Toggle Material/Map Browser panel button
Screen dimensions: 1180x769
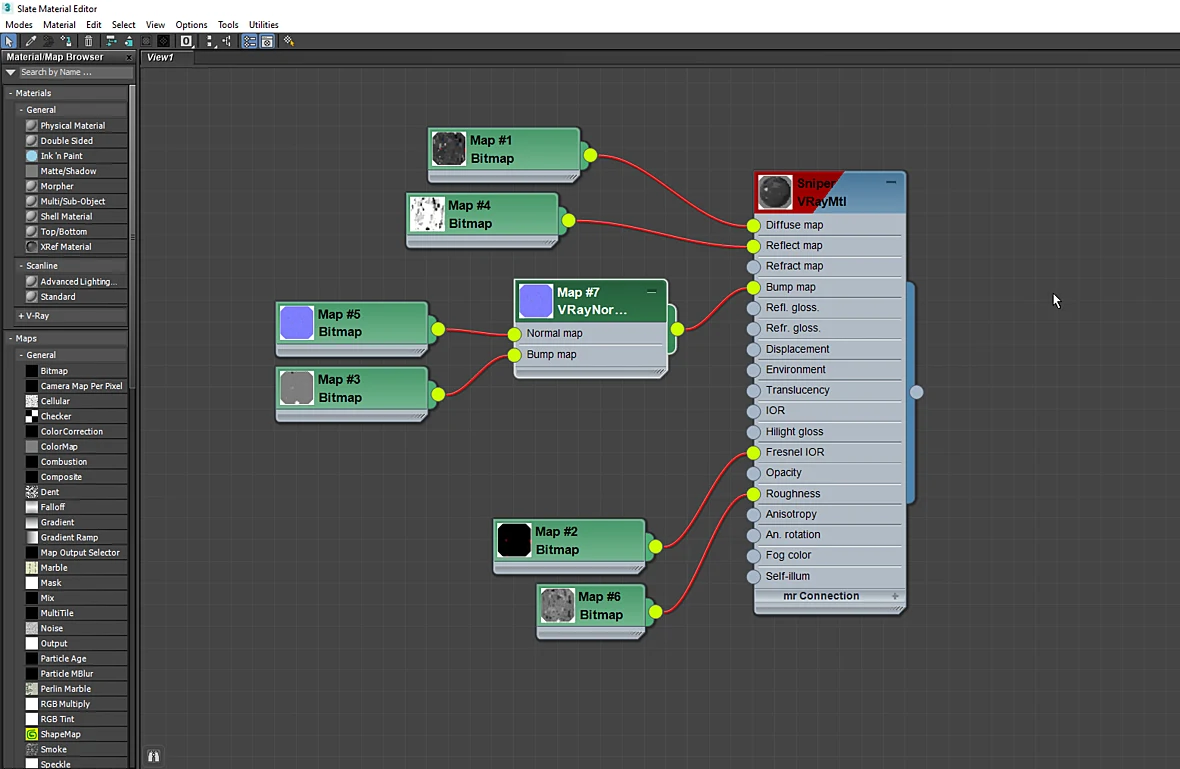(249, 41)
